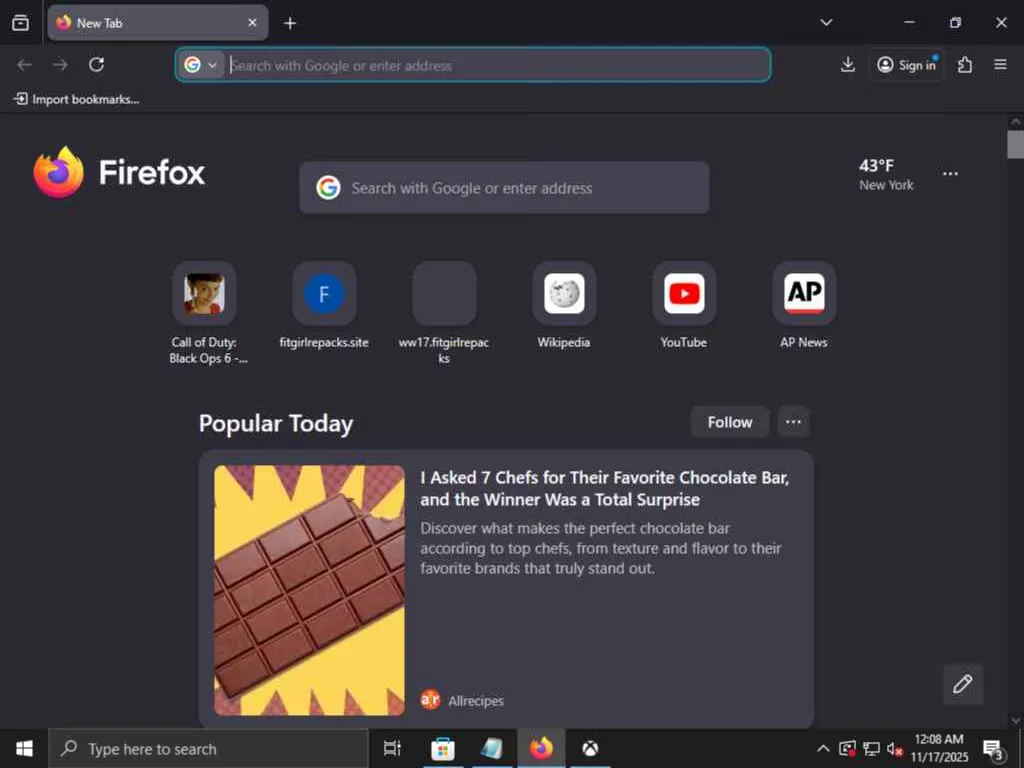Open the 7 Chefs chocolate bar headline

point(605,488)
